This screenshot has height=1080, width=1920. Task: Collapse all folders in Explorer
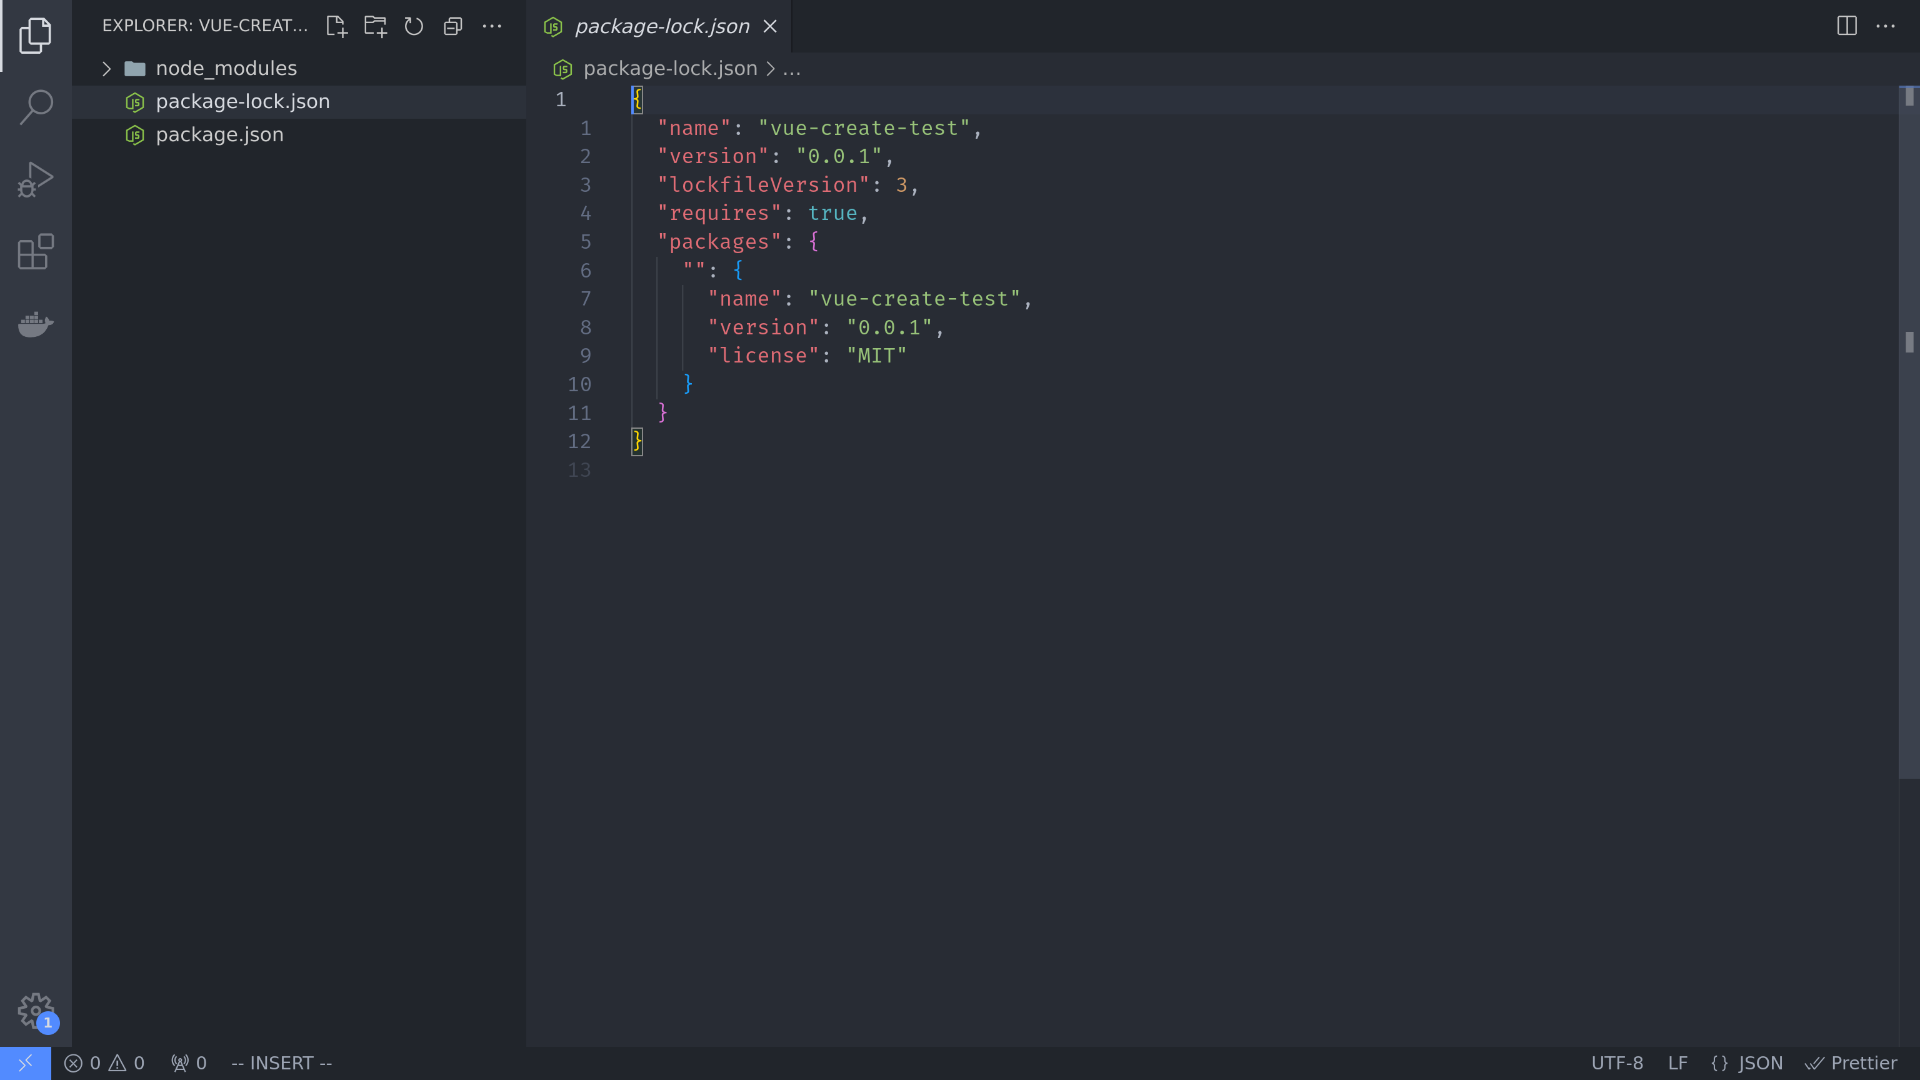pos(453,27)
